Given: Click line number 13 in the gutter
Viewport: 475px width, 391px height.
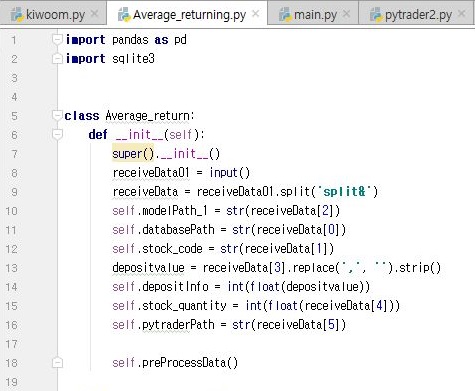Looking at the screenshot, I should pyautogui.click(x=11, y=268).
